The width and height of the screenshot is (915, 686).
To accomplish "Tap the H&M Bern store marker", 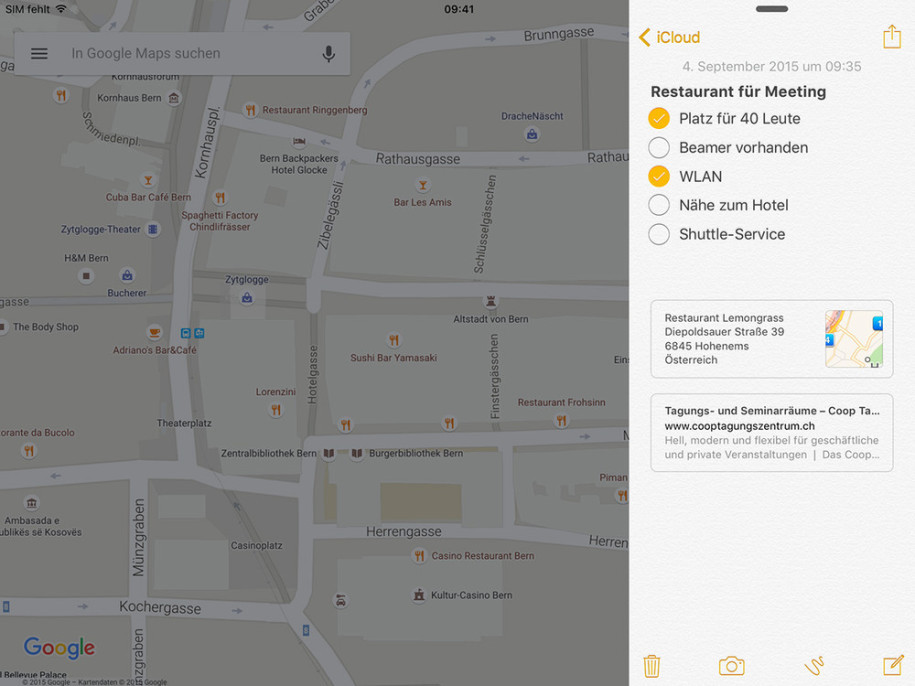I will pos(86,276).
